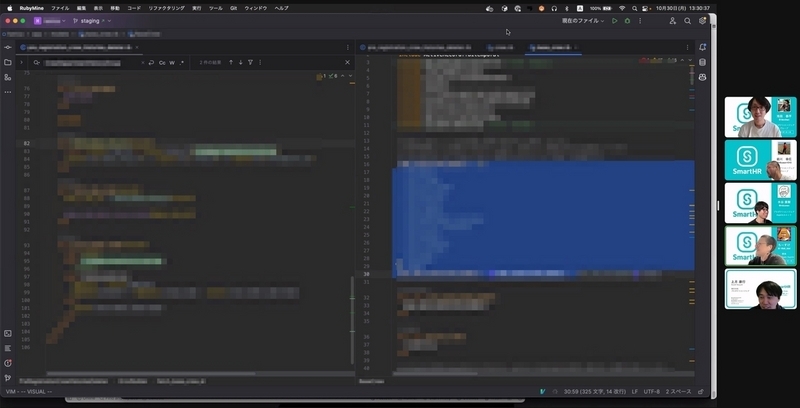Open the RubyMine application menu

tap(31, 8)
